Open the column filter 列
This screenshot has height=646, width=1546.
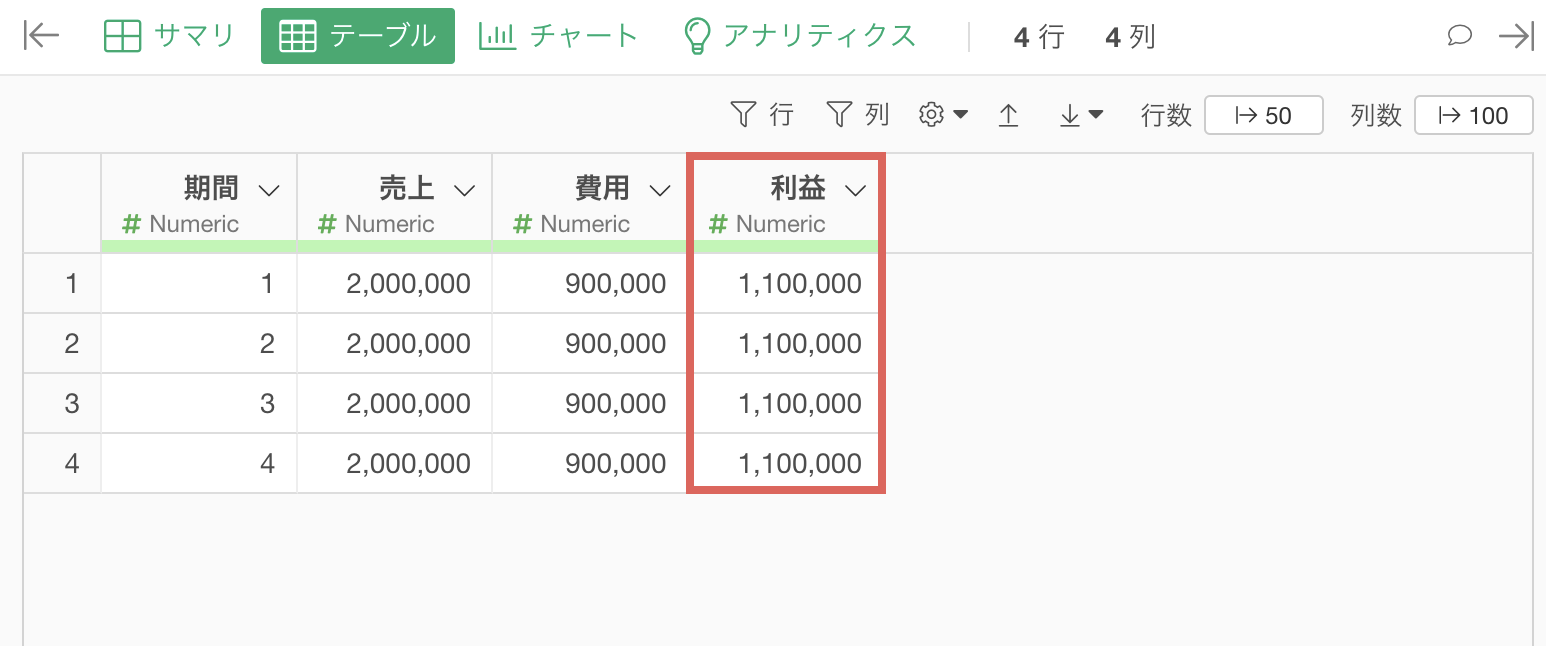pos(858,115)
